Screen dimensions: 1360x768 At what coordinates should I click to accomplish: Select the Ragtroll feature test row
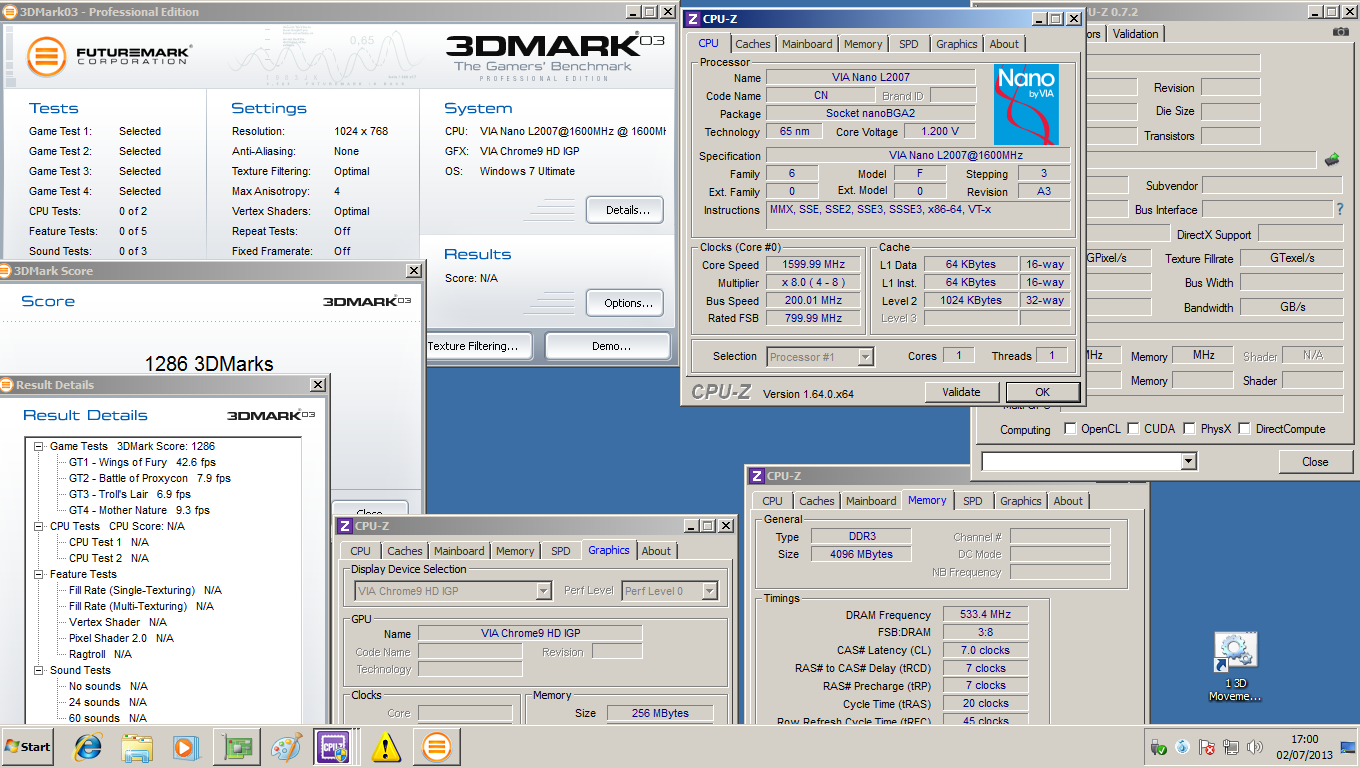100,654
